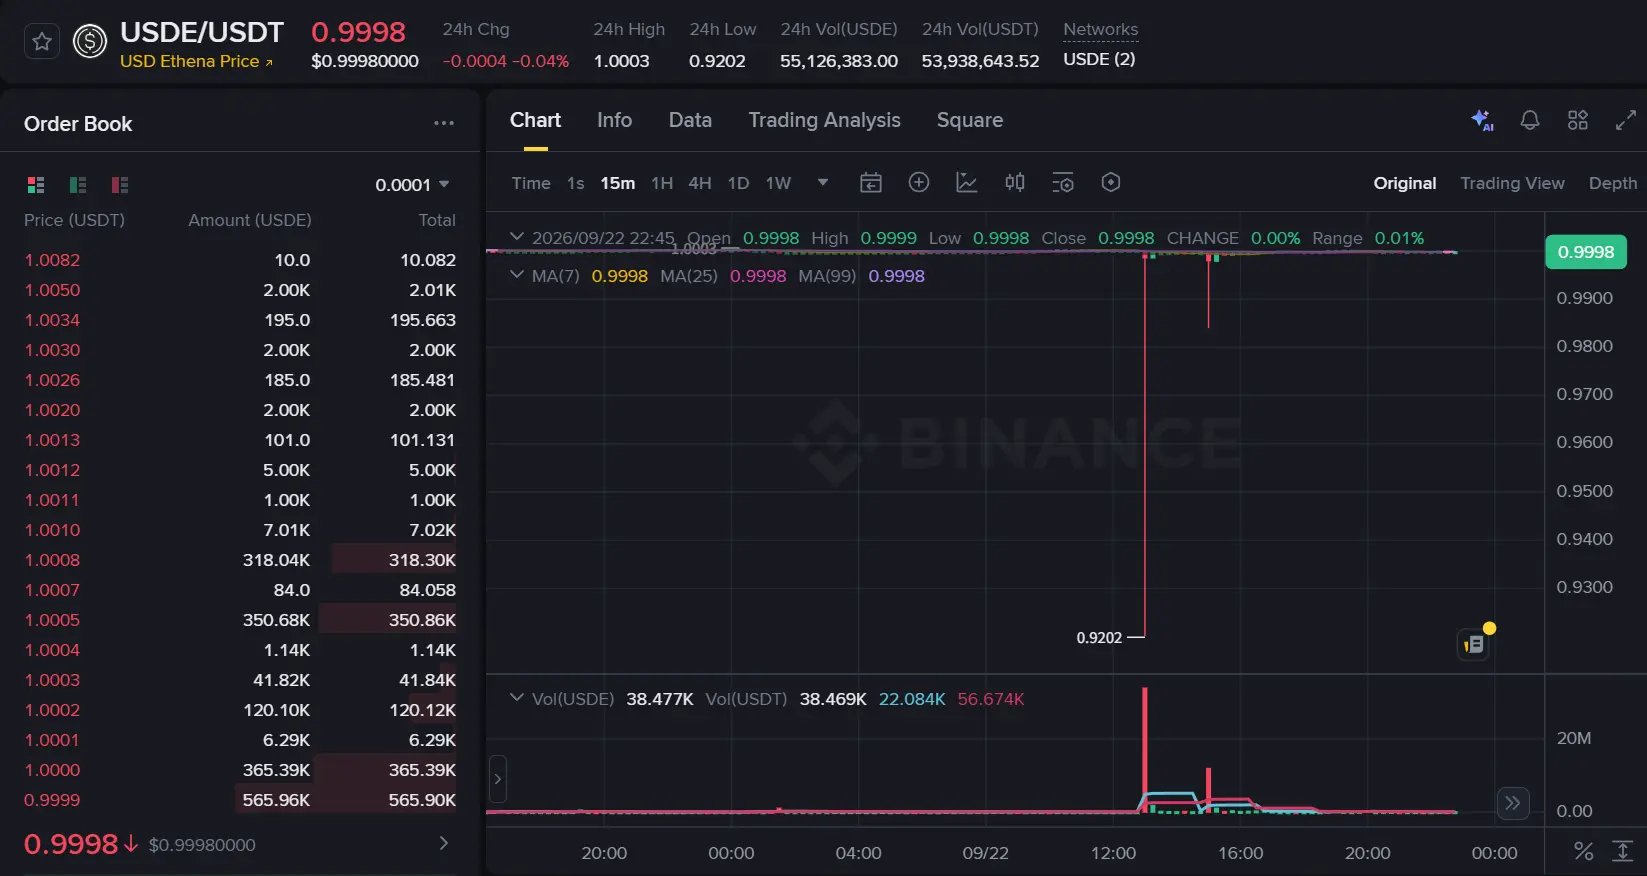
Task: Collapse the OHLC data legend row
Action: (517, 237)
